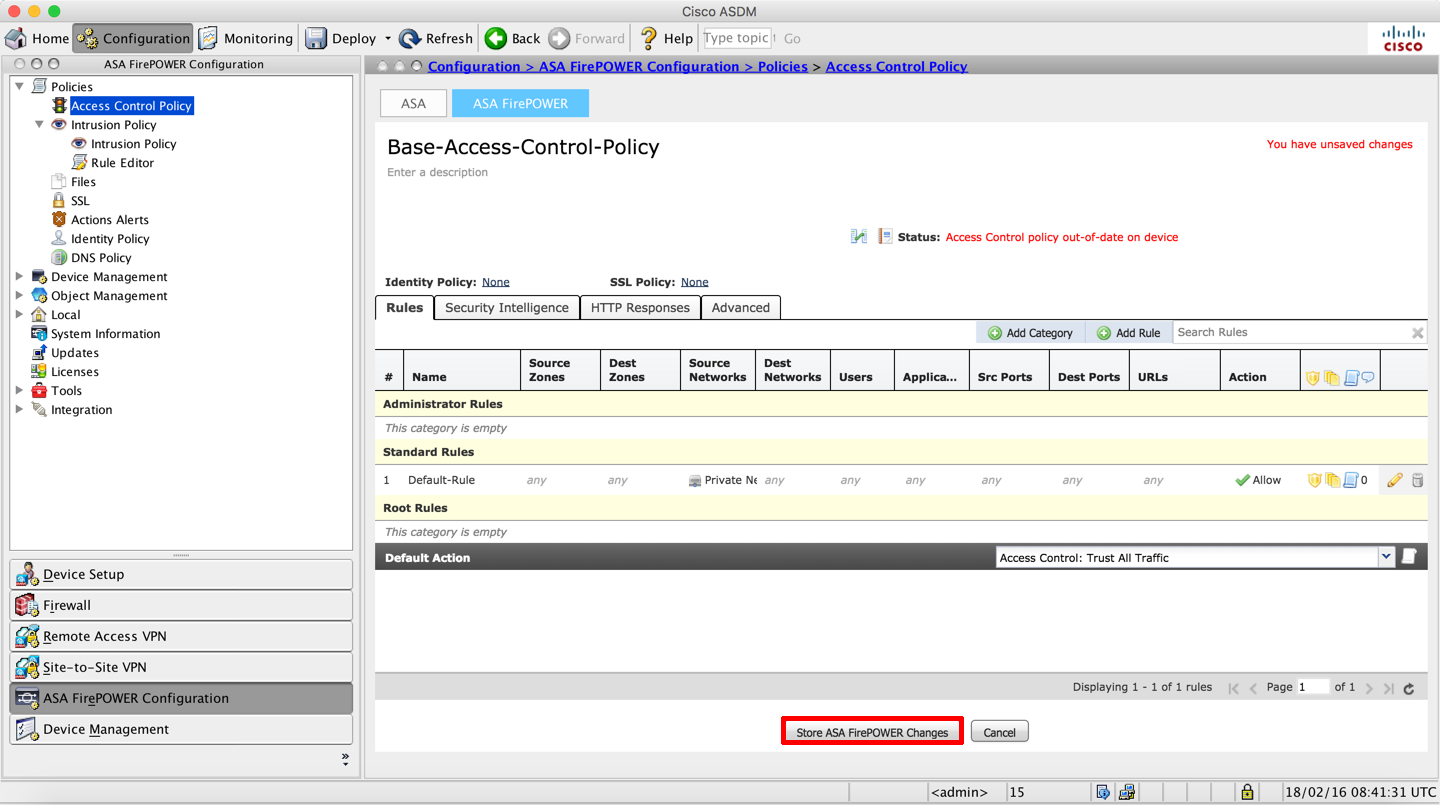
Task: Click the page number input field
Action: (1313, 687)
